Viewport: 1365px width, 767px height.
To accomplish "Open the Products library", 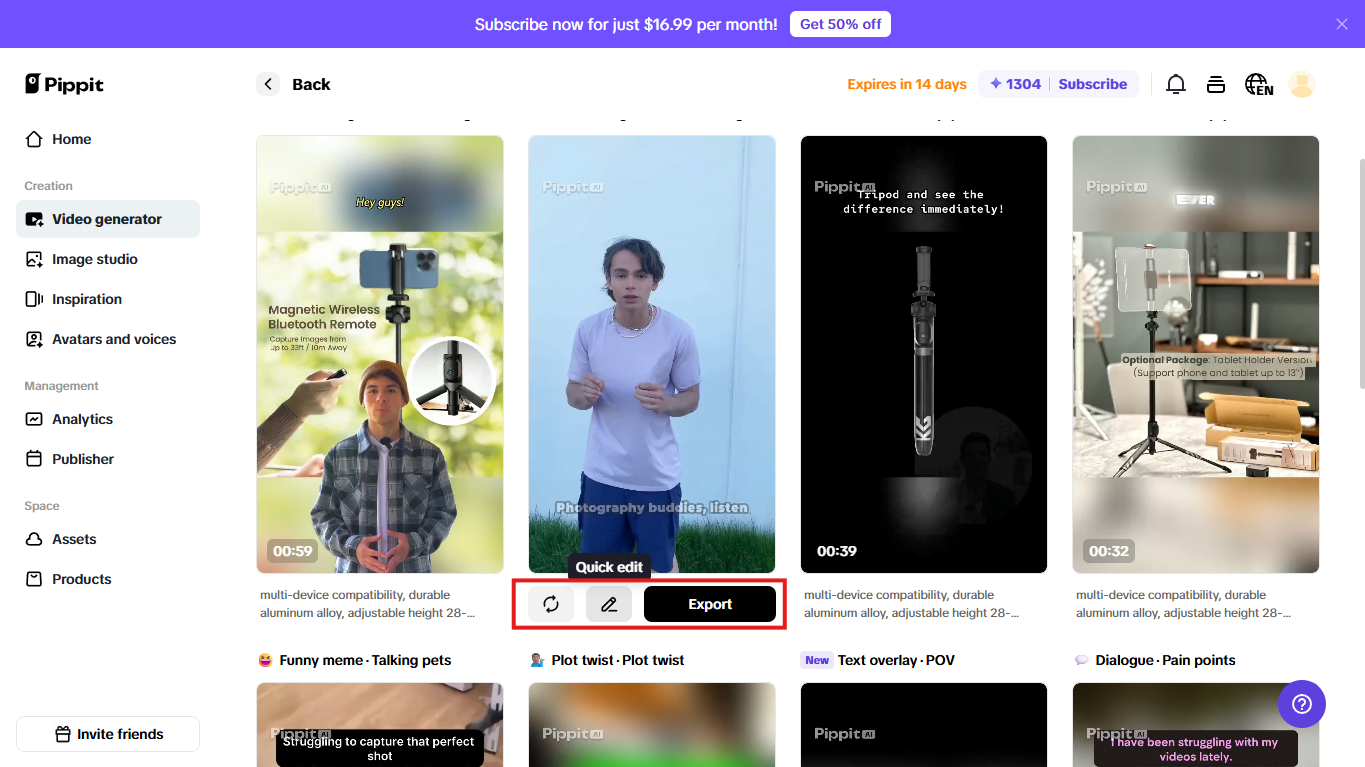I will (79, 579).
